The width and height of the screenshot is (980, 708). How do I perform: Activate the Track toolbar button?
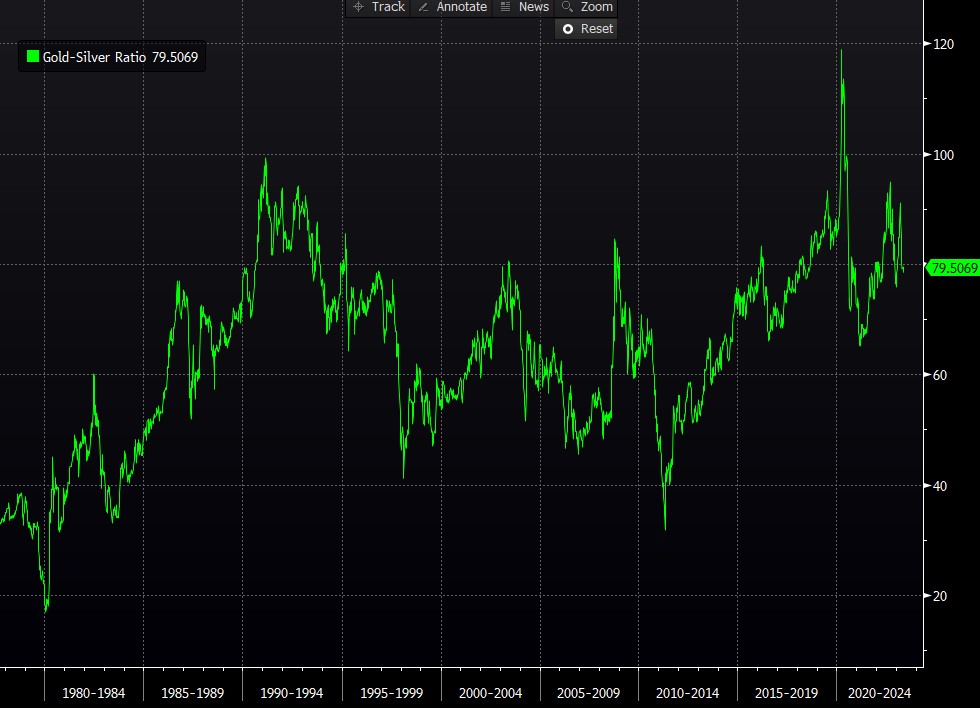(379, 7)
